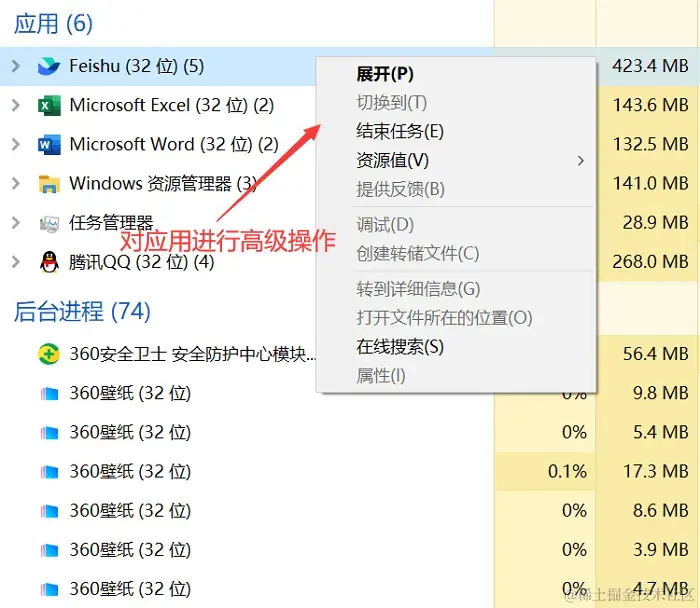The image size is (700, 608).
Task: Click the Microsoft Word icon
Action: coord(49,145)
